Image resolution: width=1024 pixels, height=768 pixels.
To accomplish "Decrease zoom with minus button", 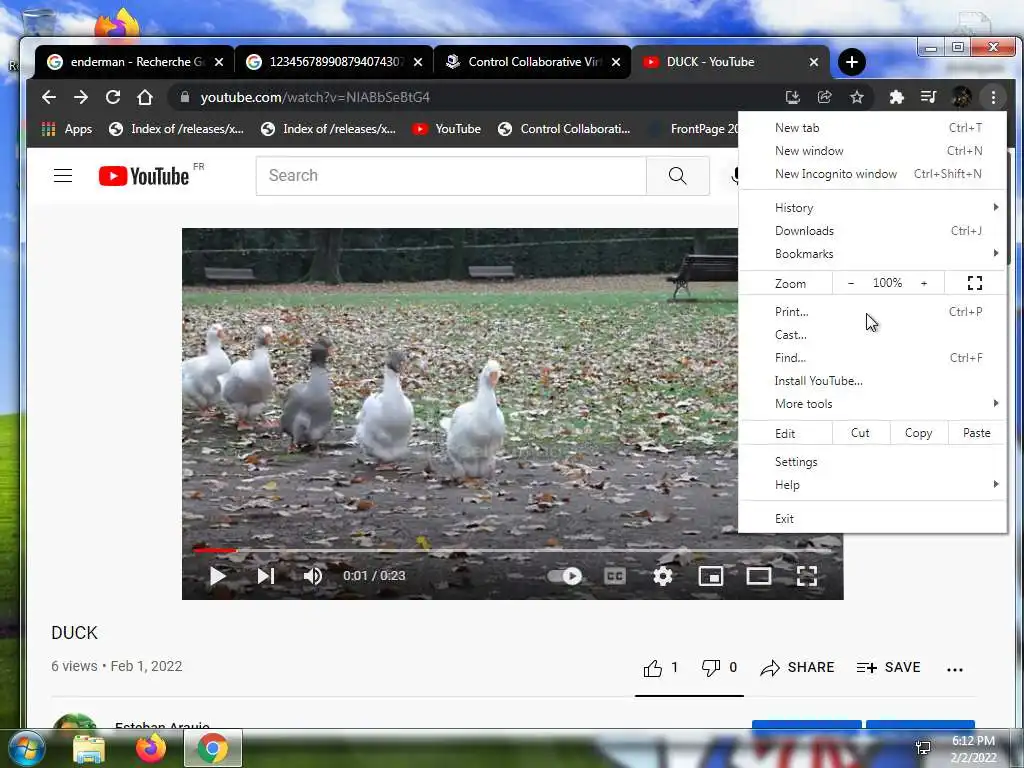I will [850, 283].
